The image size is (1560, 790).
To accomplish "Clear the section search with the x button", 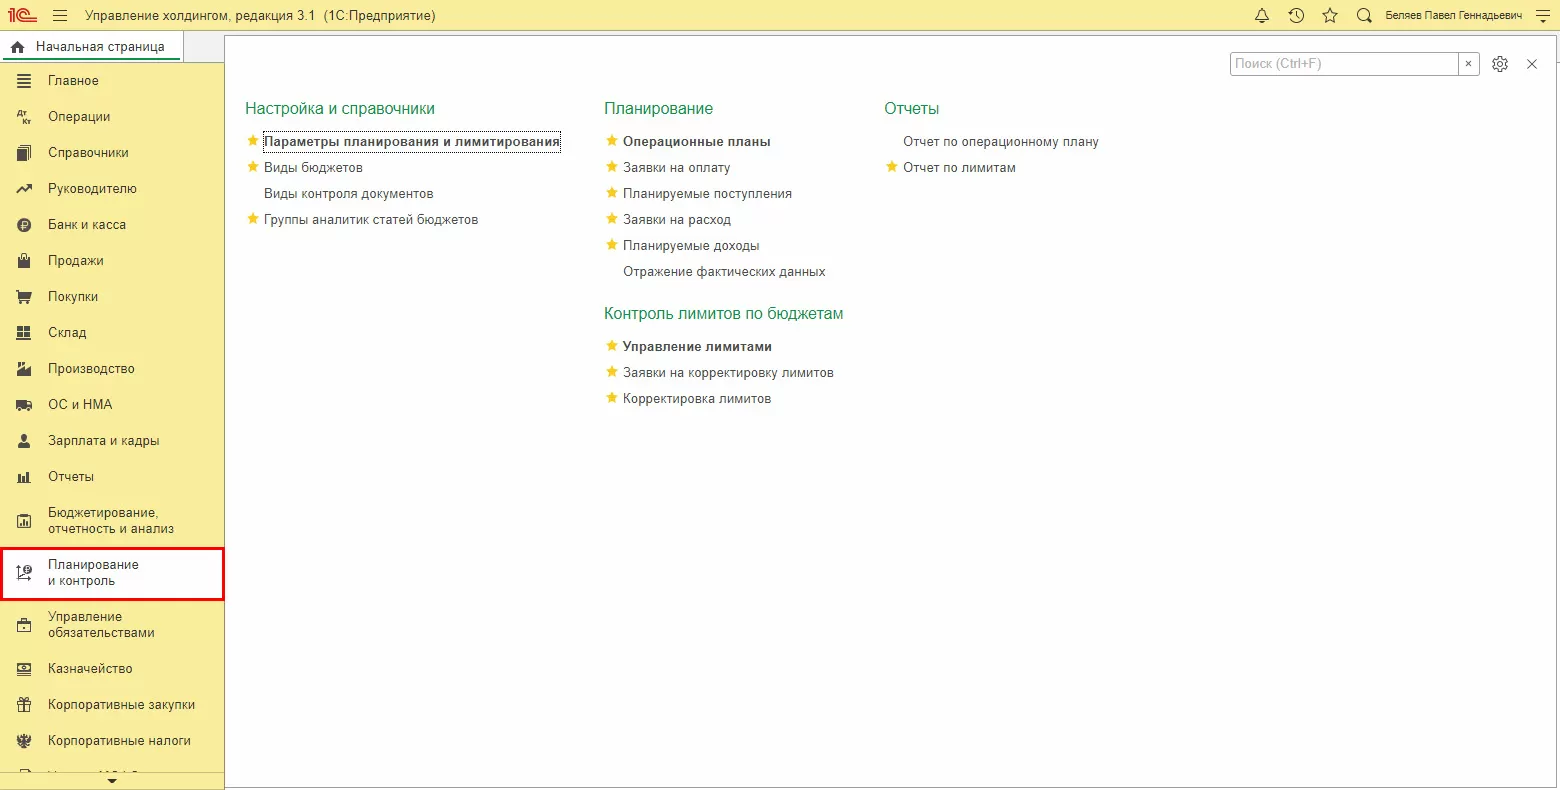I will tap(1468, 64).
